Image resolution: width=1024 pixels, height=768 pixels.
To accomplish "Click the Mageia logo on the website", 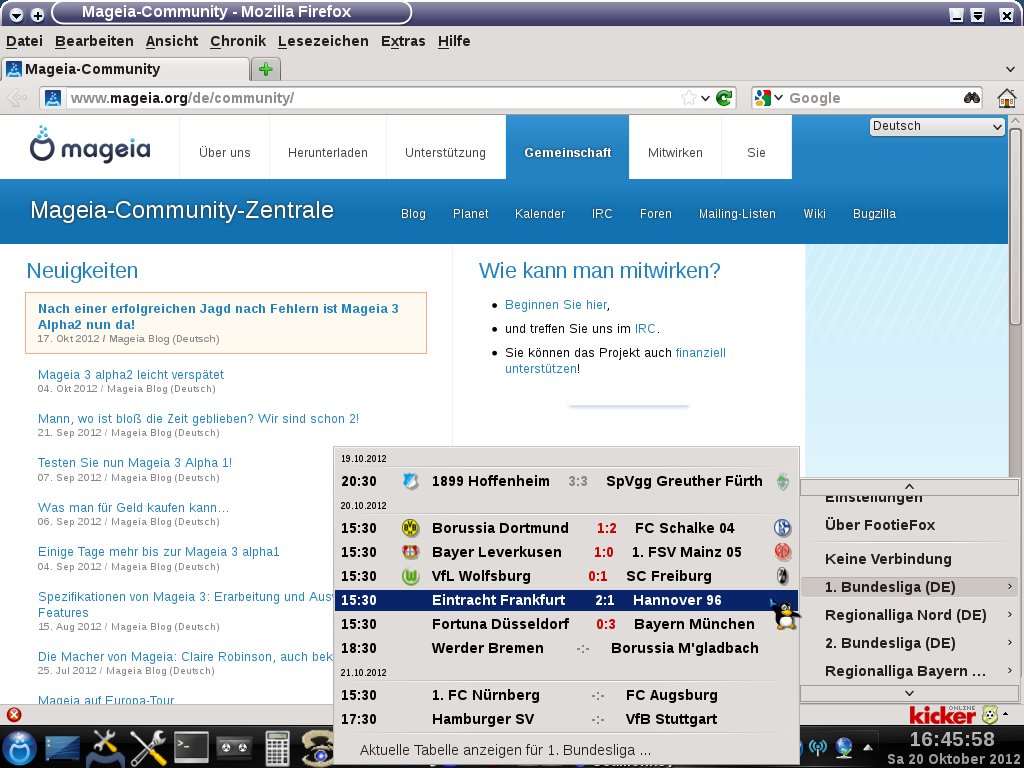I will (x=90, y=144).
